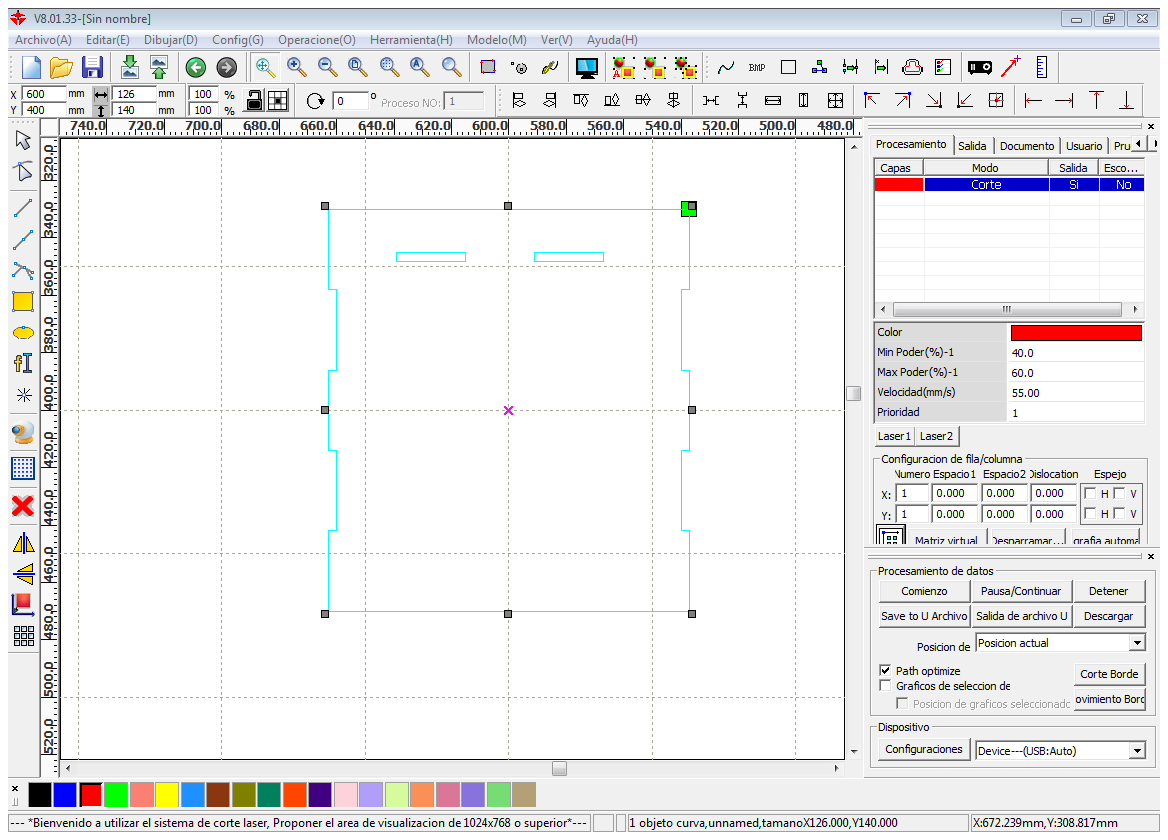
Task: Switch to the Documento tab
Action: (x=1026, y=146)
